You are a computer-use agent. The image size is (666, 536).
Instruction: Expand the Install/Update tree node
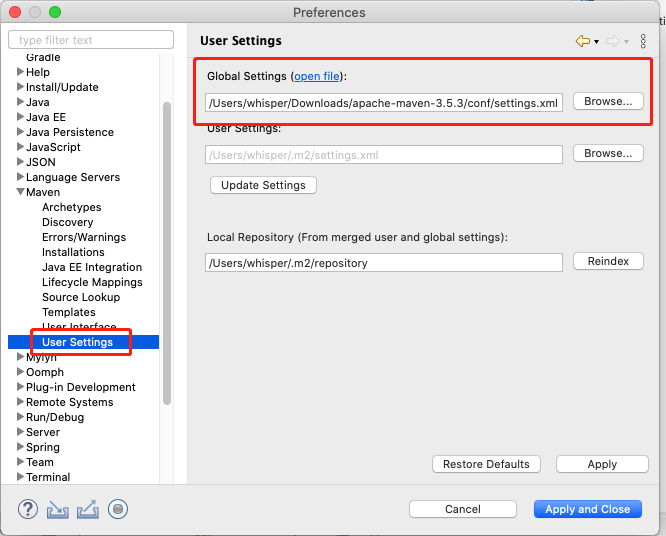20,87
